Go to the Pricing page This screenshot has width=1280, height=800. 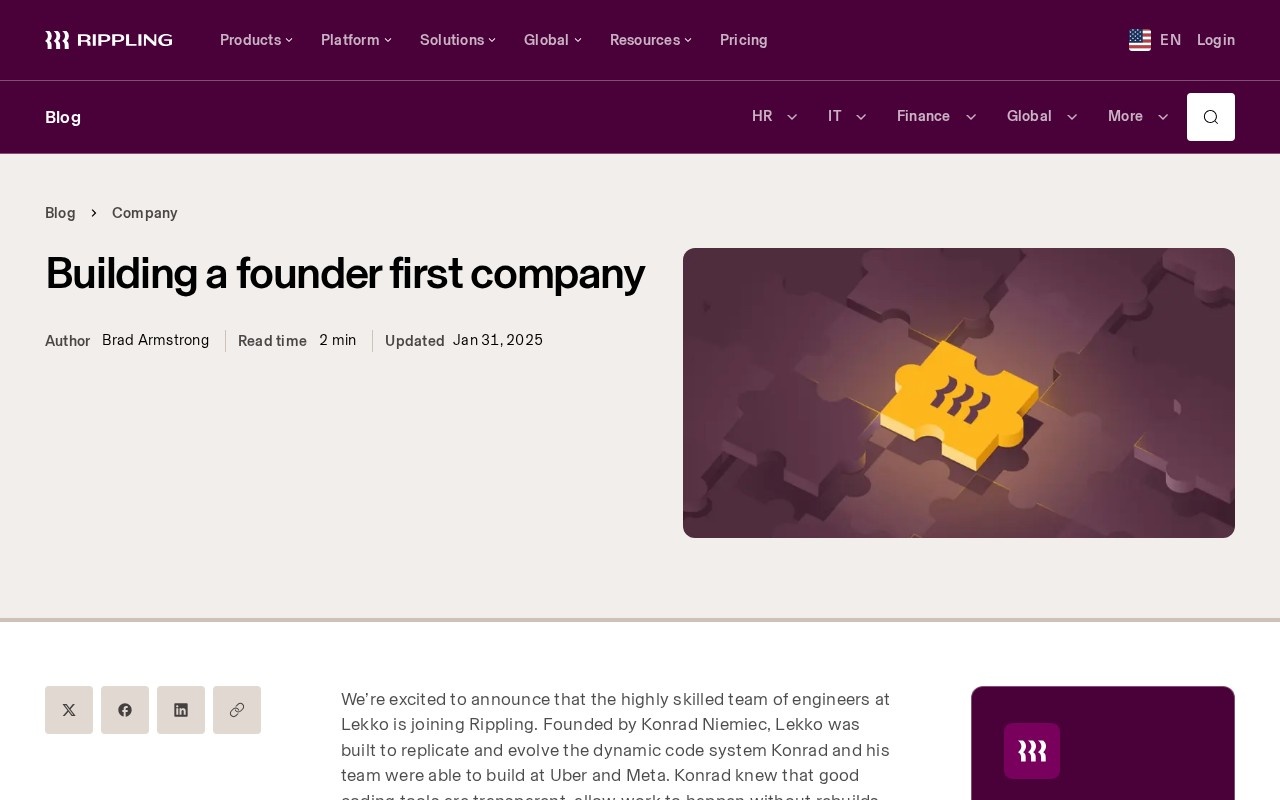(744, 40)
